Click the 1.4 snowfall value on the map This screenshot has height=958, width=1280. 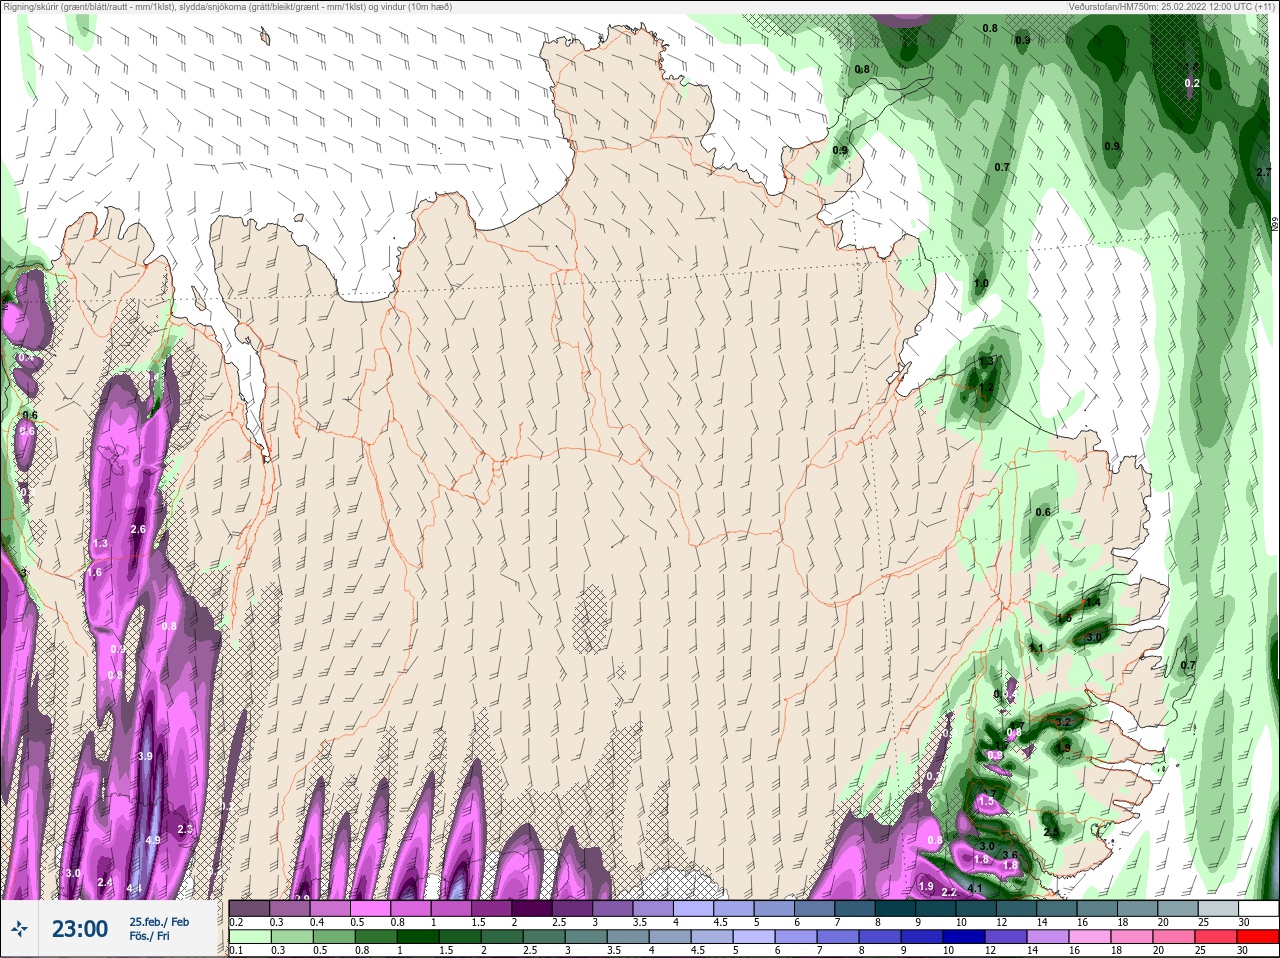pos(1092,602)
